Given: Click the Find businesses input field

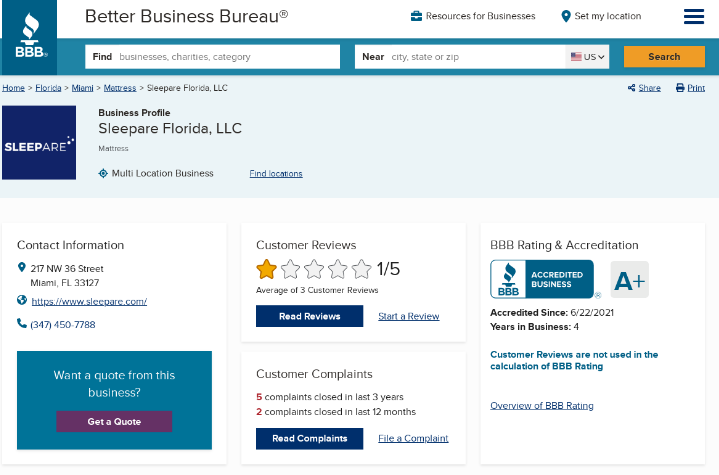Looking at the screenshot, I should pyautogui.click(x=213, y=57).
